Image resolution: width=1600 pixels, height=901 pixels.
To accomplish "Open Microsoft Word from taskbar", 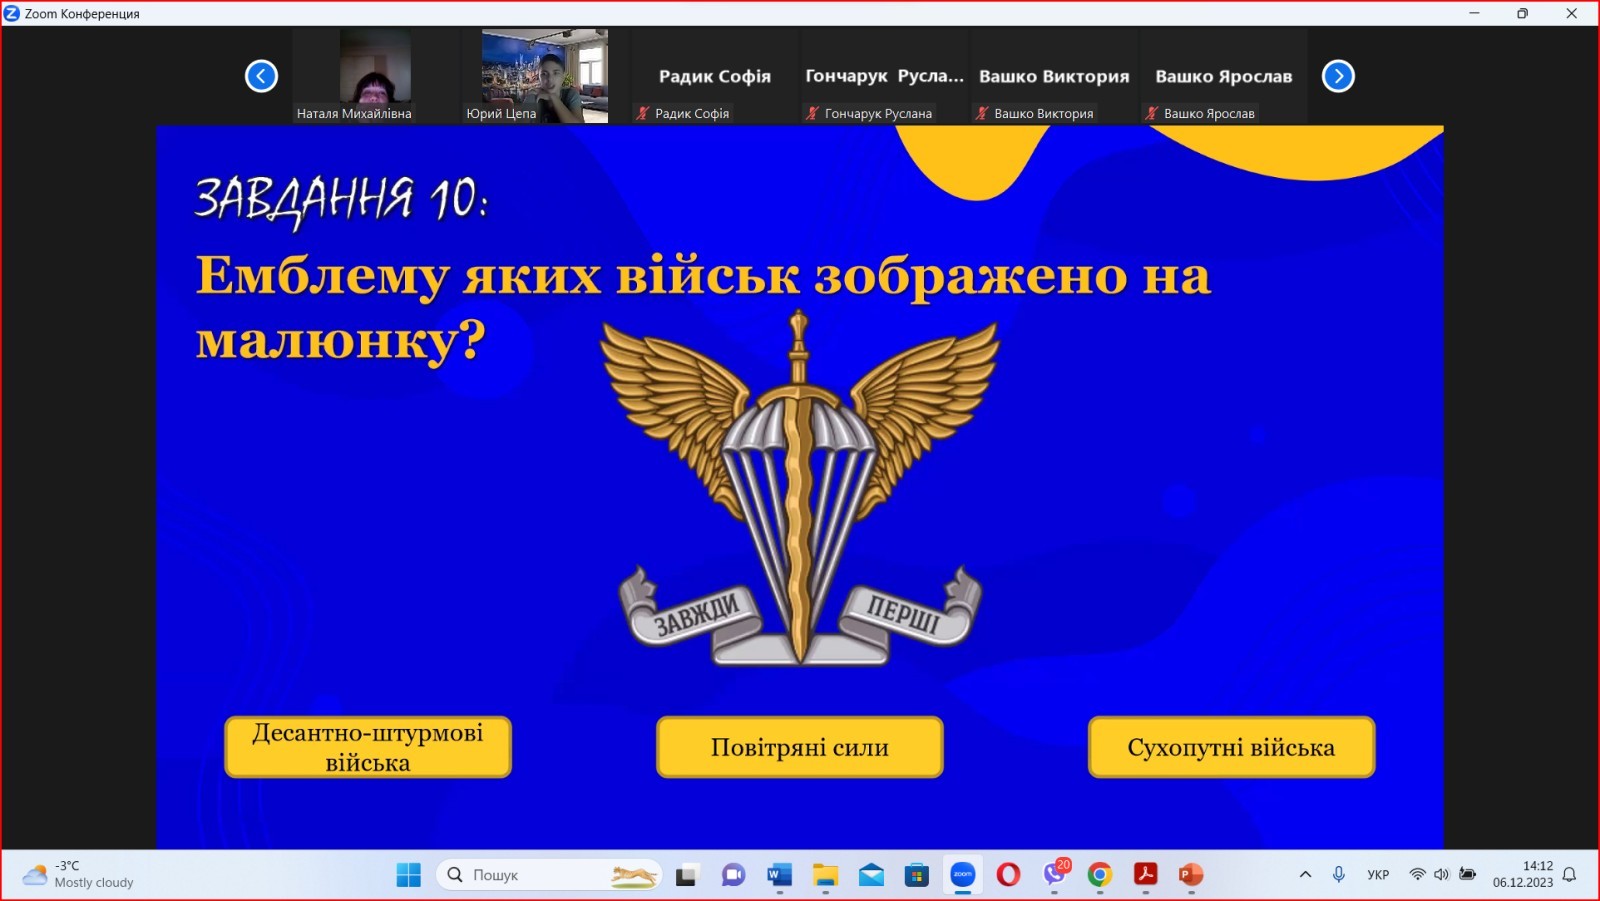I will pos(779,875).
